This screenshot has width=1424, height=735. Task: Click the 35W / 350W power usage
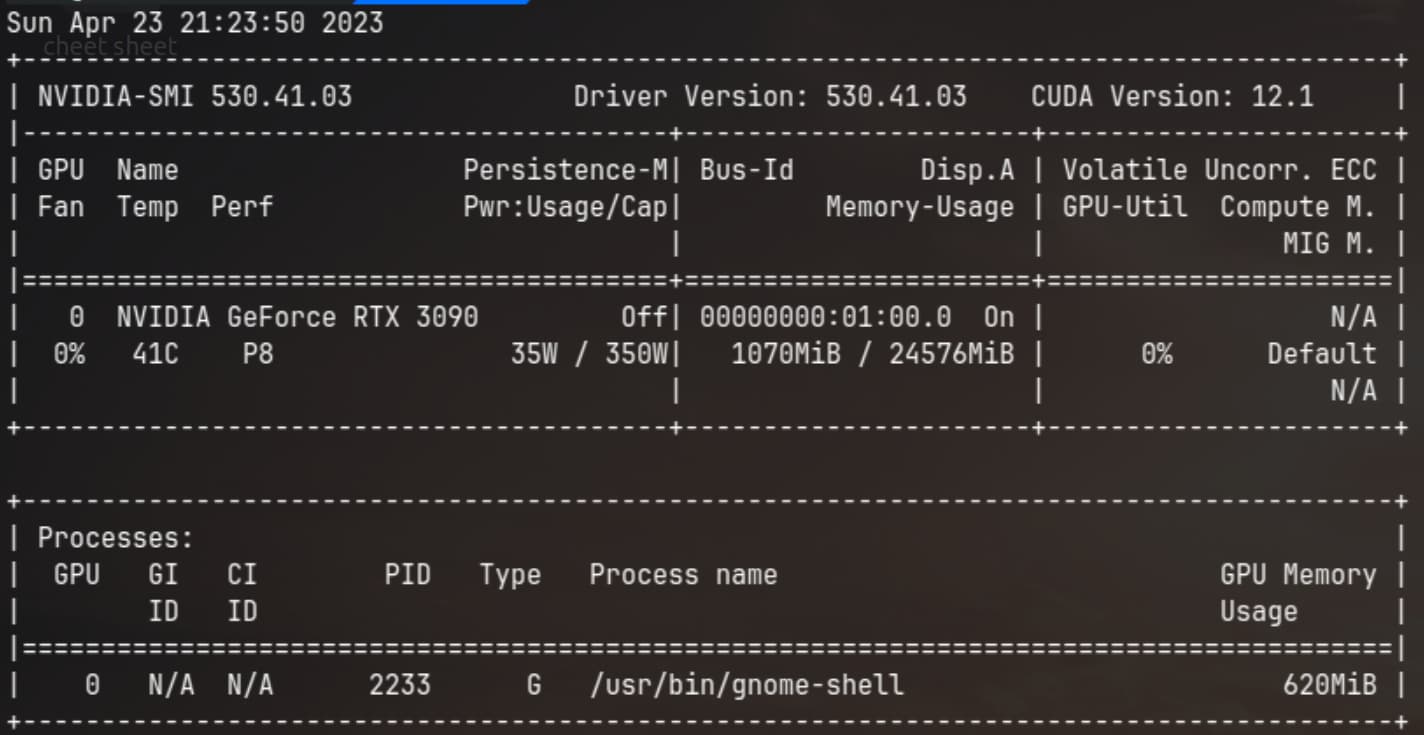[588, 354]
